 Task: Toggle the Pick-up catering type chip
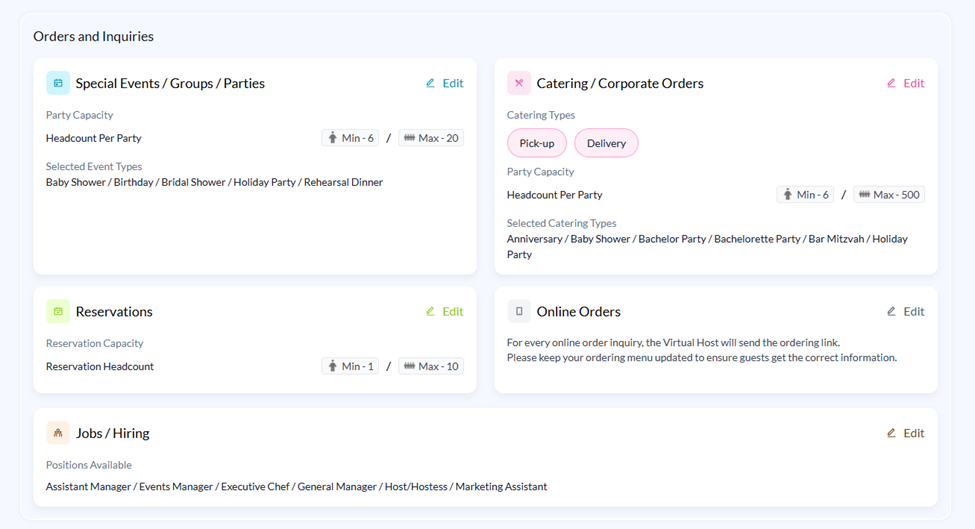tap(537, 143)
